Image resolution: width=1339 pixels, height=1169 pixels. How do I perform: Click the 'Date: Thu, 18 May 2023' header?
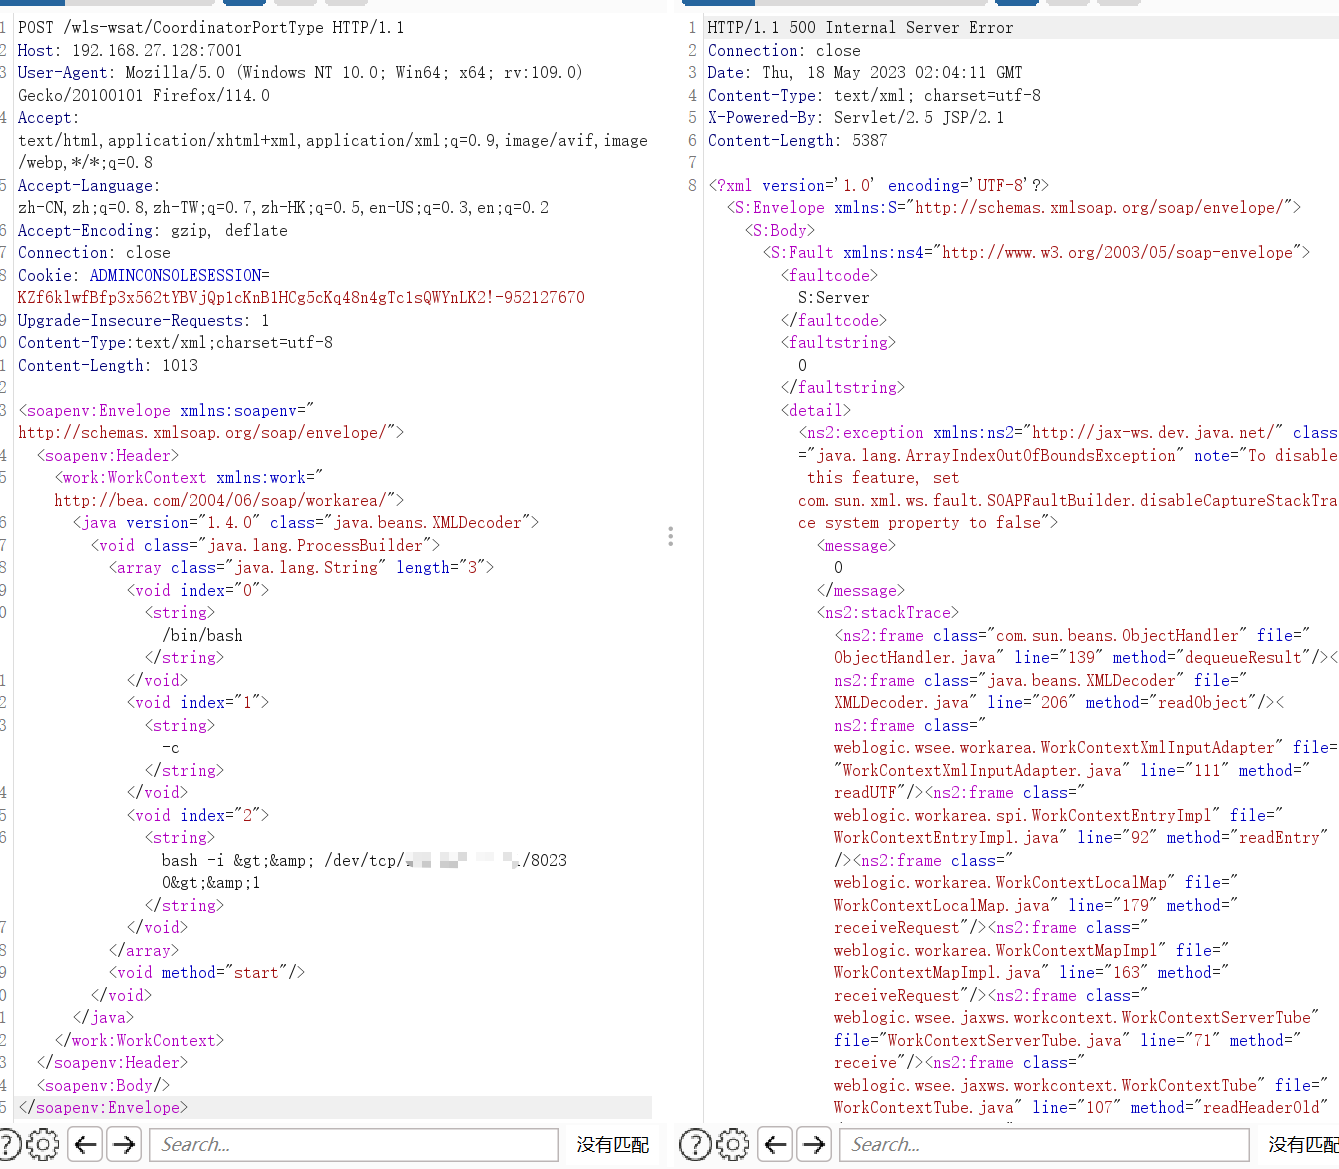coord(865,73)
